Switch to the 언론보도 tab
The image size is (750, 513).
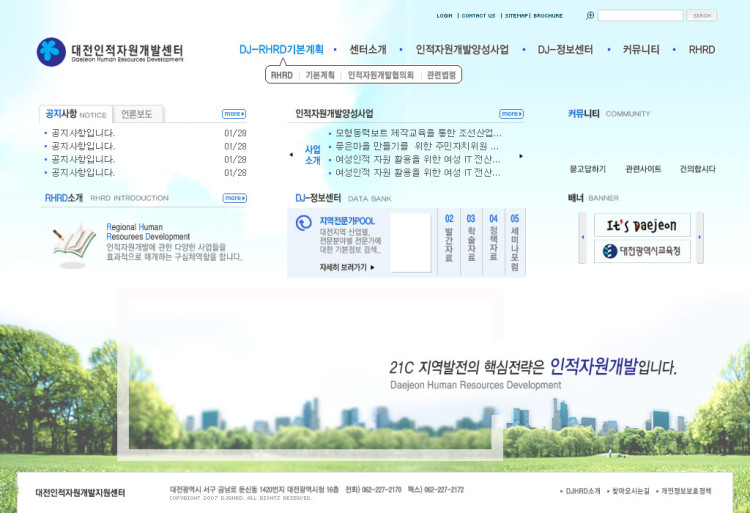tap(137, 114)
